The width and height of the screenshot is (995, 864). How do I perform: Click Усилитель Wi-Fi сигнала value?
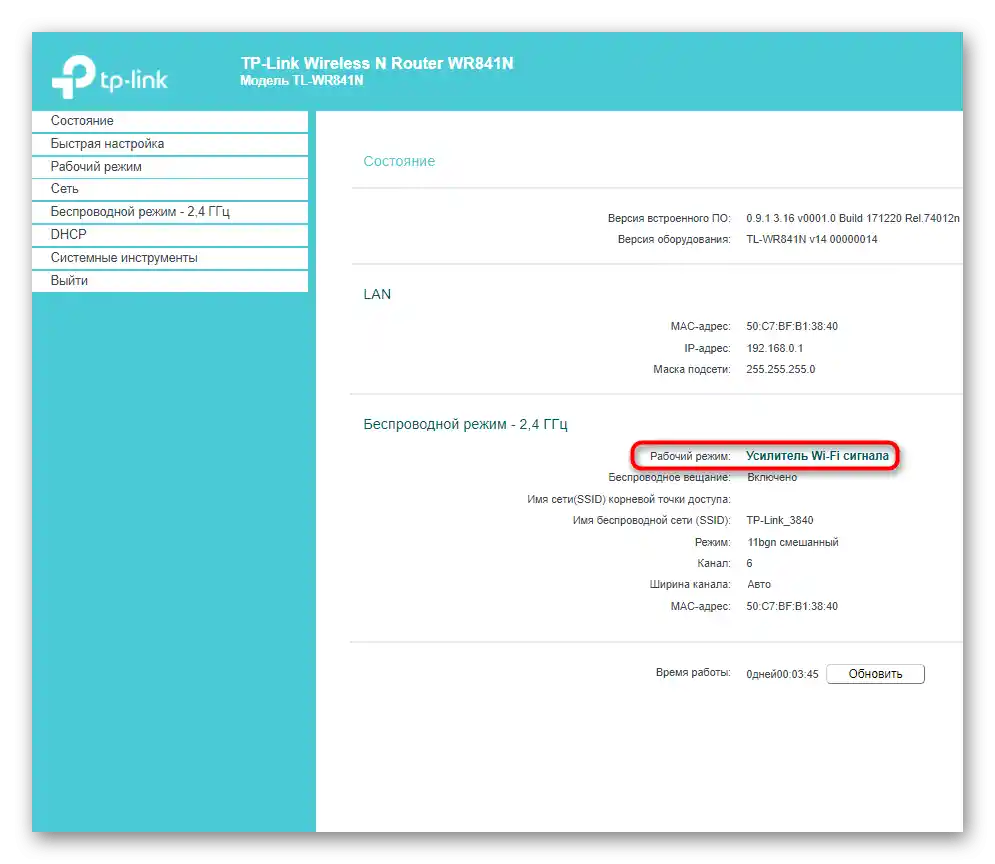point(817,456)
